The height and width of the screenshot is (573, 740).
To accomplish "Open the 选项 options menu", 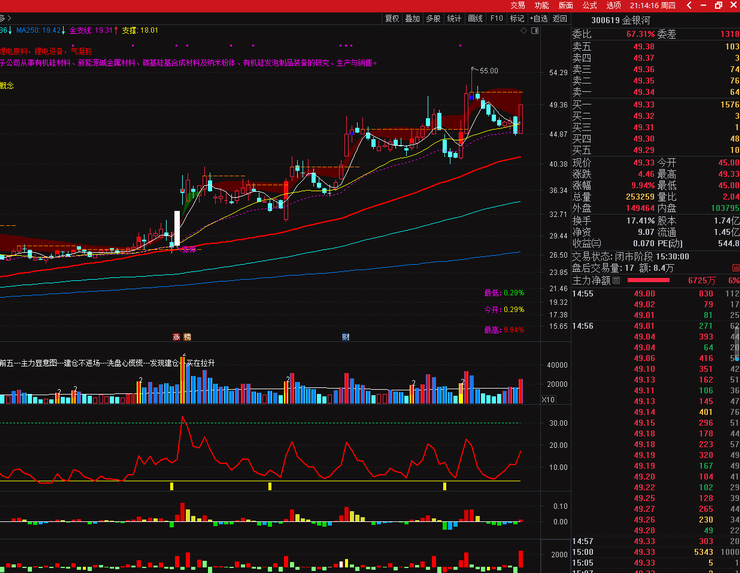I will pyautogui.click(x=614, y=5).
